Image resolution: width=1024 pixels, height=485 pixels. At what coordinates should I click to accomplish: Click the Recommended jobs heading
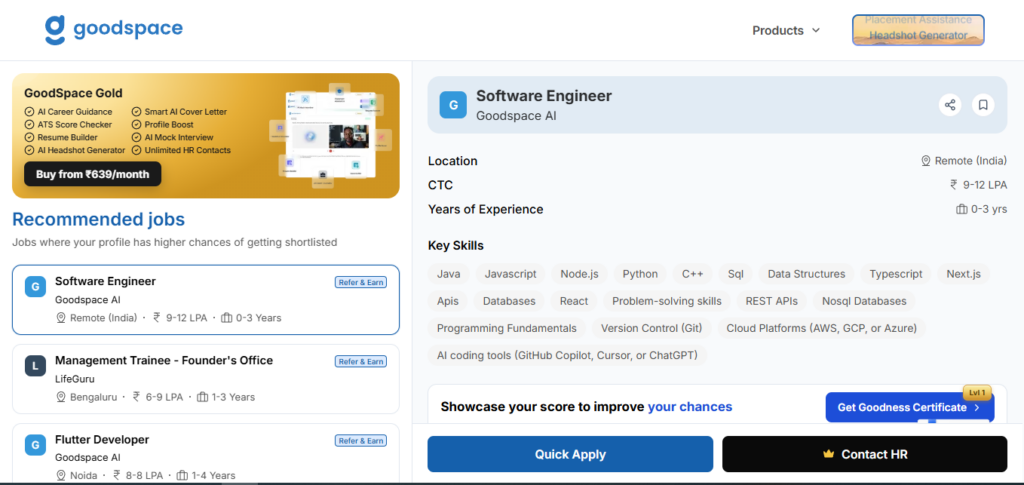coord(99,219)
